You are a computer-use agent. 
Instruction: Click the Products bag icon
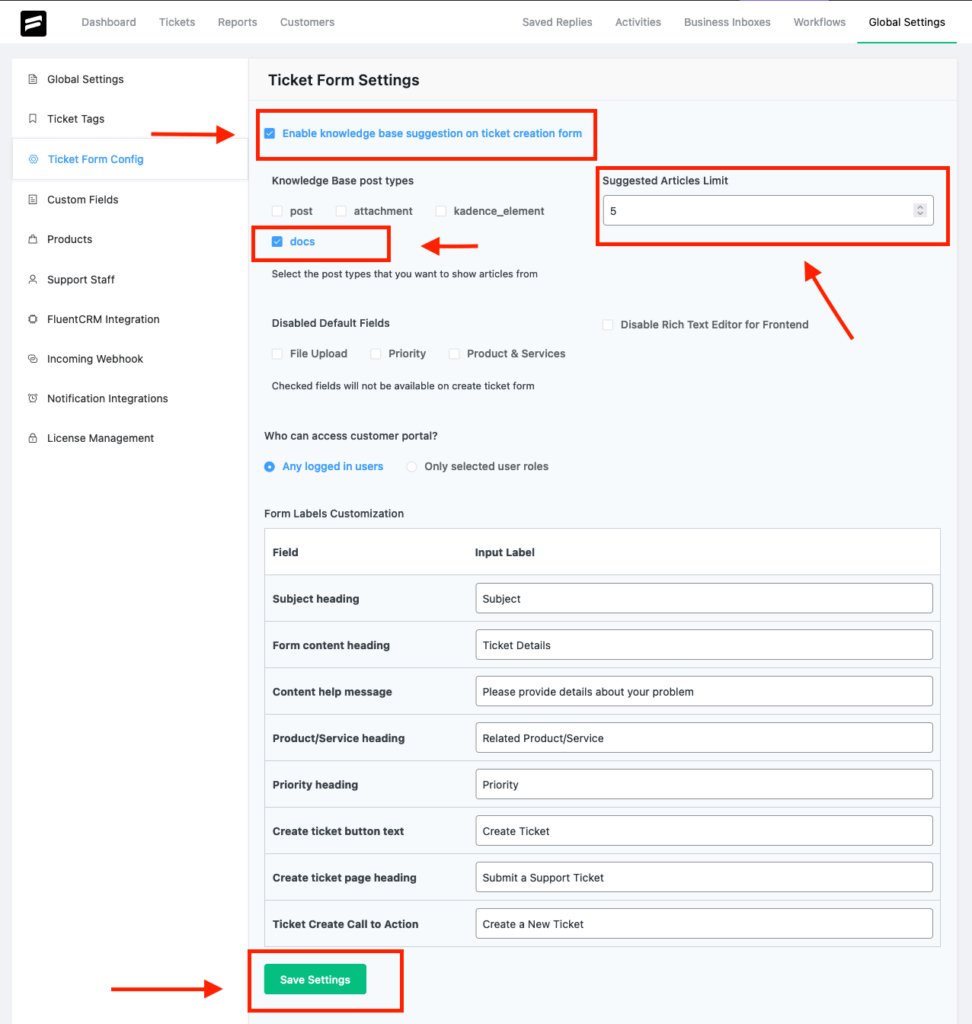(33, 239)
